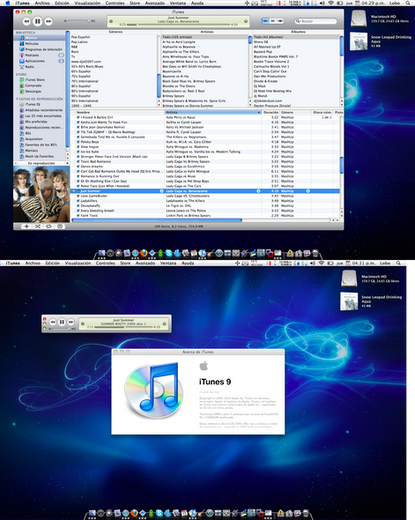415x520 pixels.
Task: Open Avanzado in the 04:31 p.m. menu bar
Action: (145, 263)
